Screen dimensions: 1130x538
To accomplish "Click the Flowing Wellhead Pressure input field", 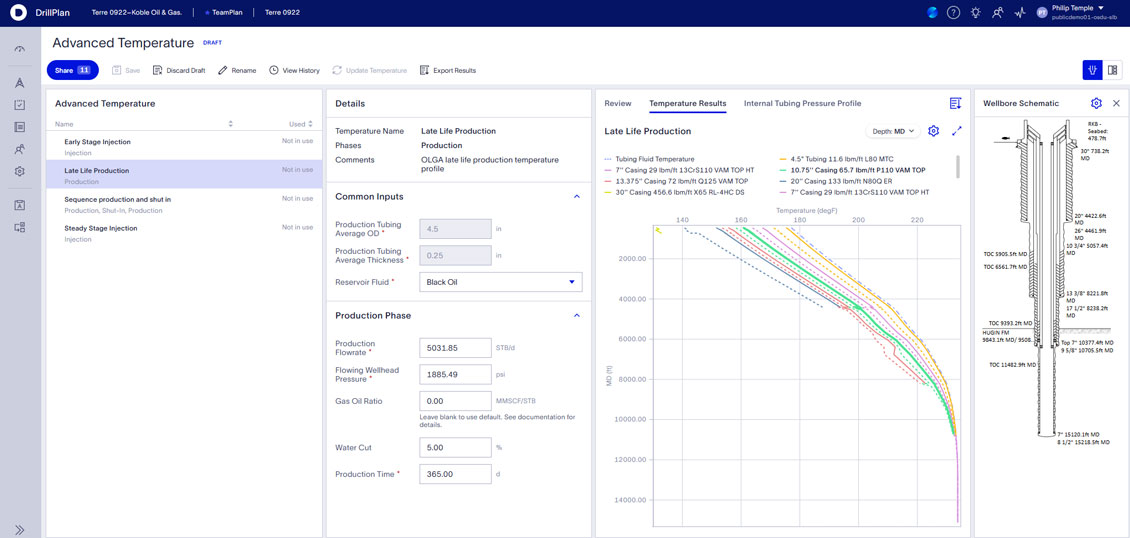I will (455, 375).
